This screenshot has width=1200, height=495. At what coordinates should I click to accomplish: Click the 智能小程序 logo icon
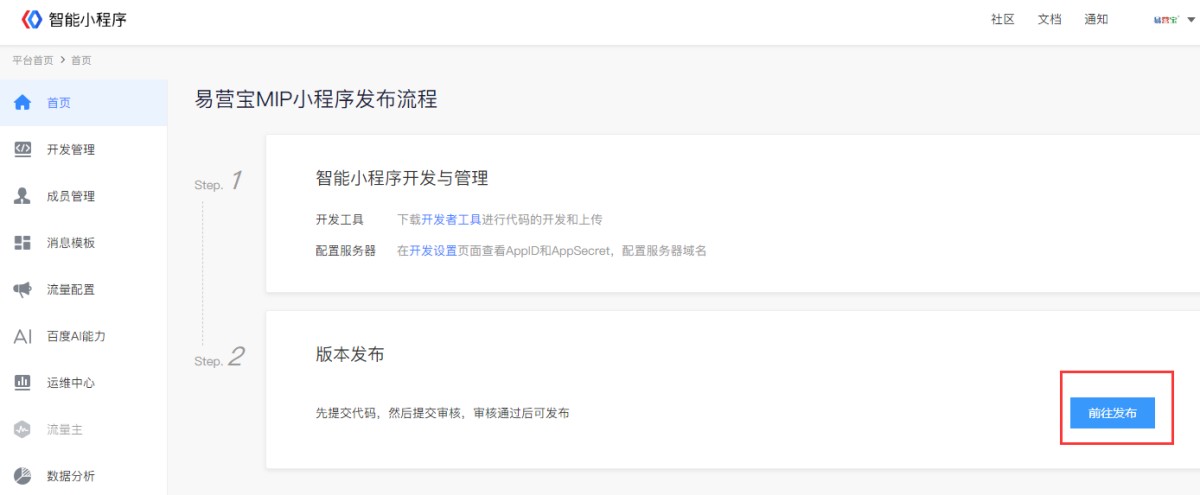point(32,19)
